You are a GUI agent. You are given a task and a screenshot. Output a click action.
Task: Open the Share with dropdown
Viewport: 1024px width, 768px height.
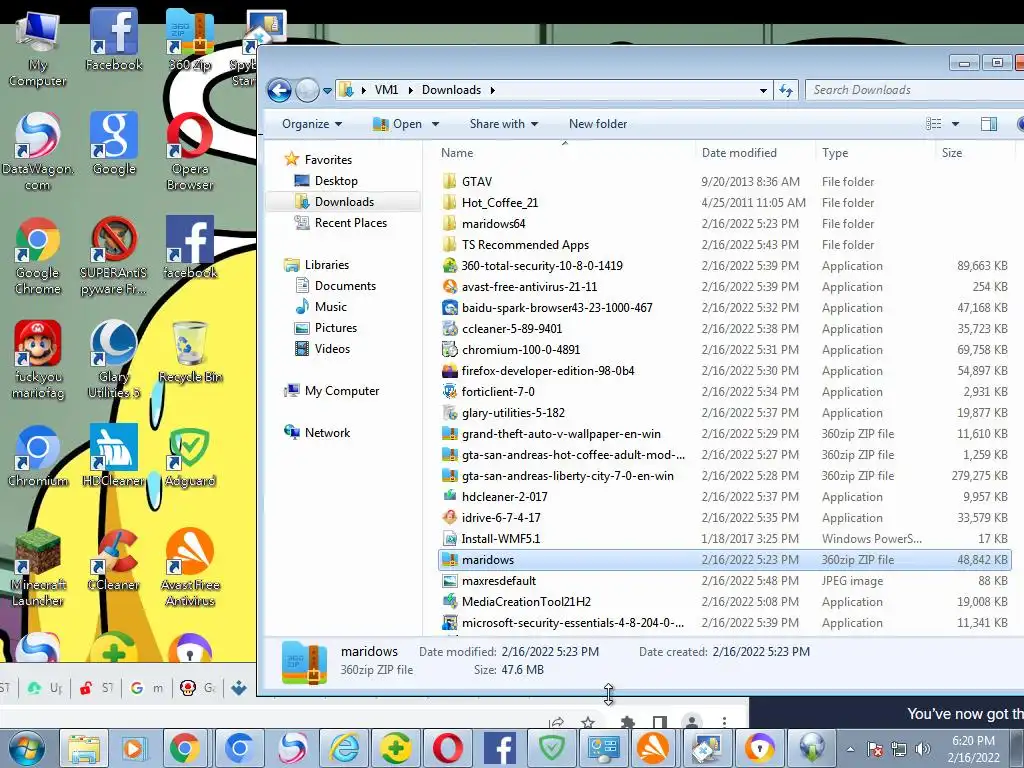click(504, 123)
